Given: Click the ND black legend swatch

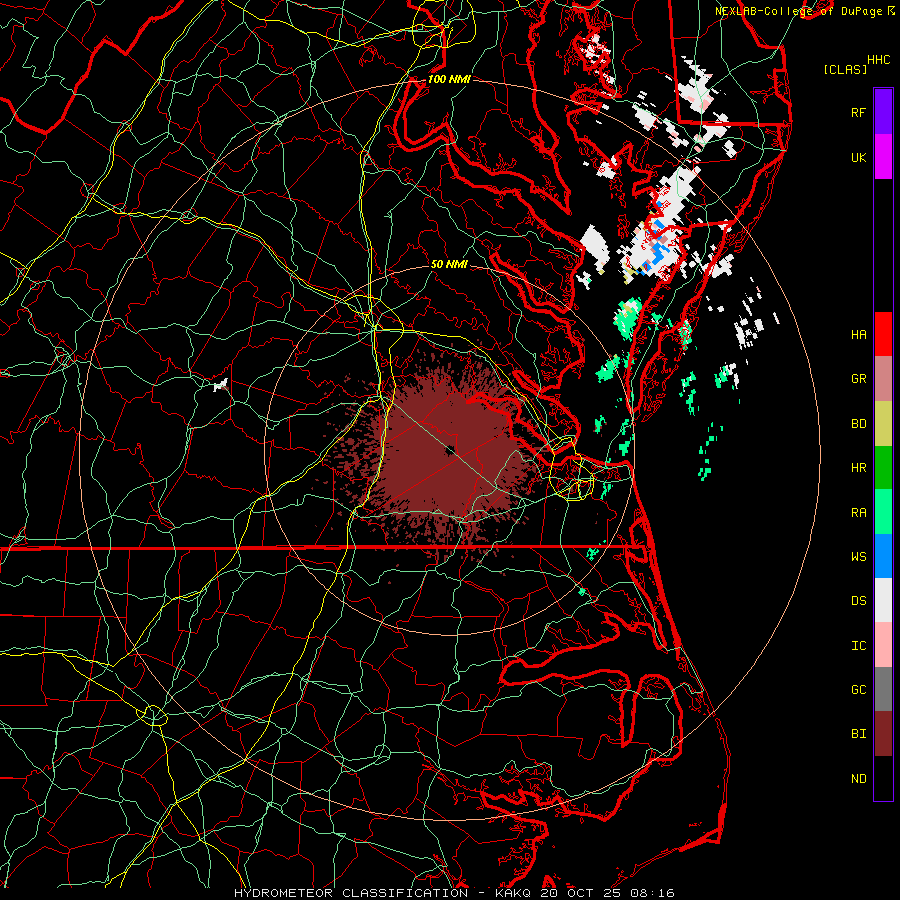Looking at the screenshot, I should pos(883,778).
